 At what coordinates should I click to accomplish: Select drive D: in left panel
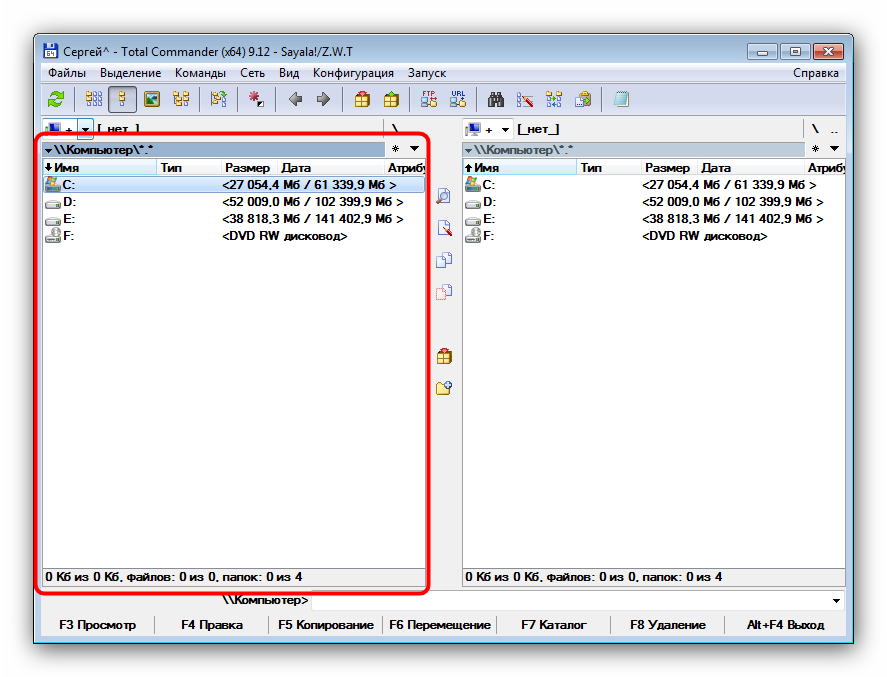click(x=234, y=202)
